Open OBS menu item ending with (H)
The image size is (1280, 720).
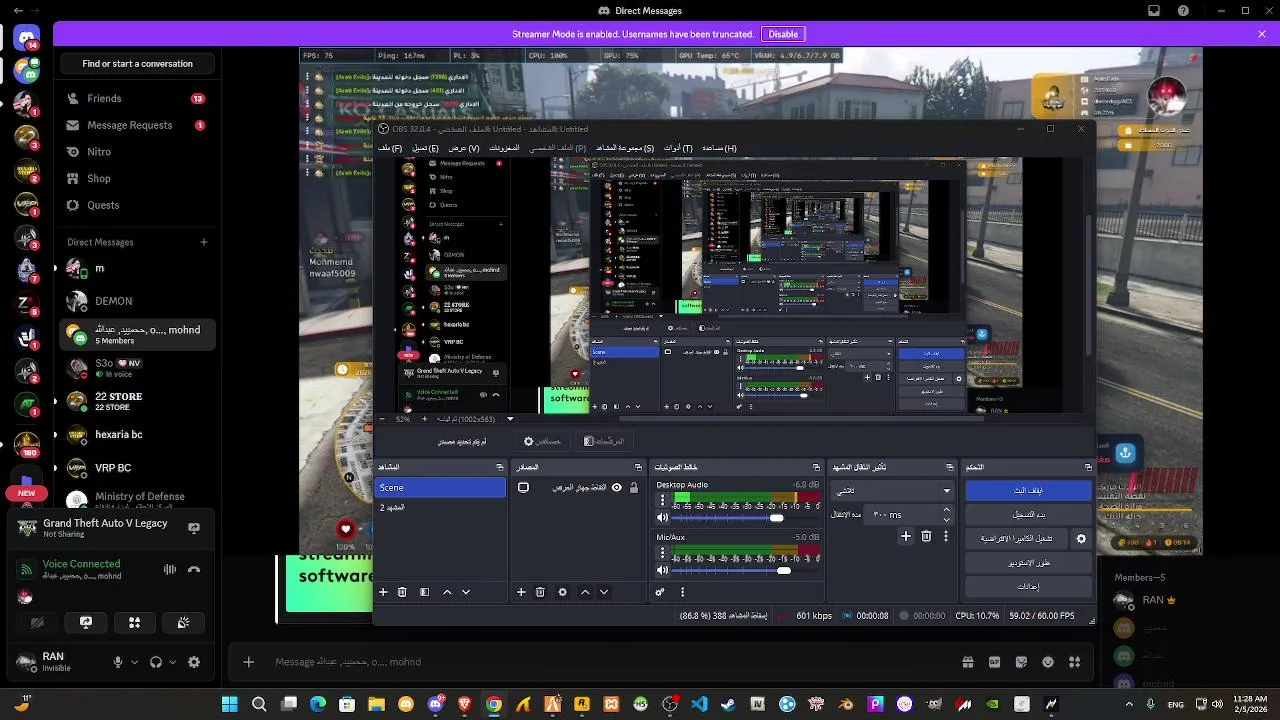[719, 148]
